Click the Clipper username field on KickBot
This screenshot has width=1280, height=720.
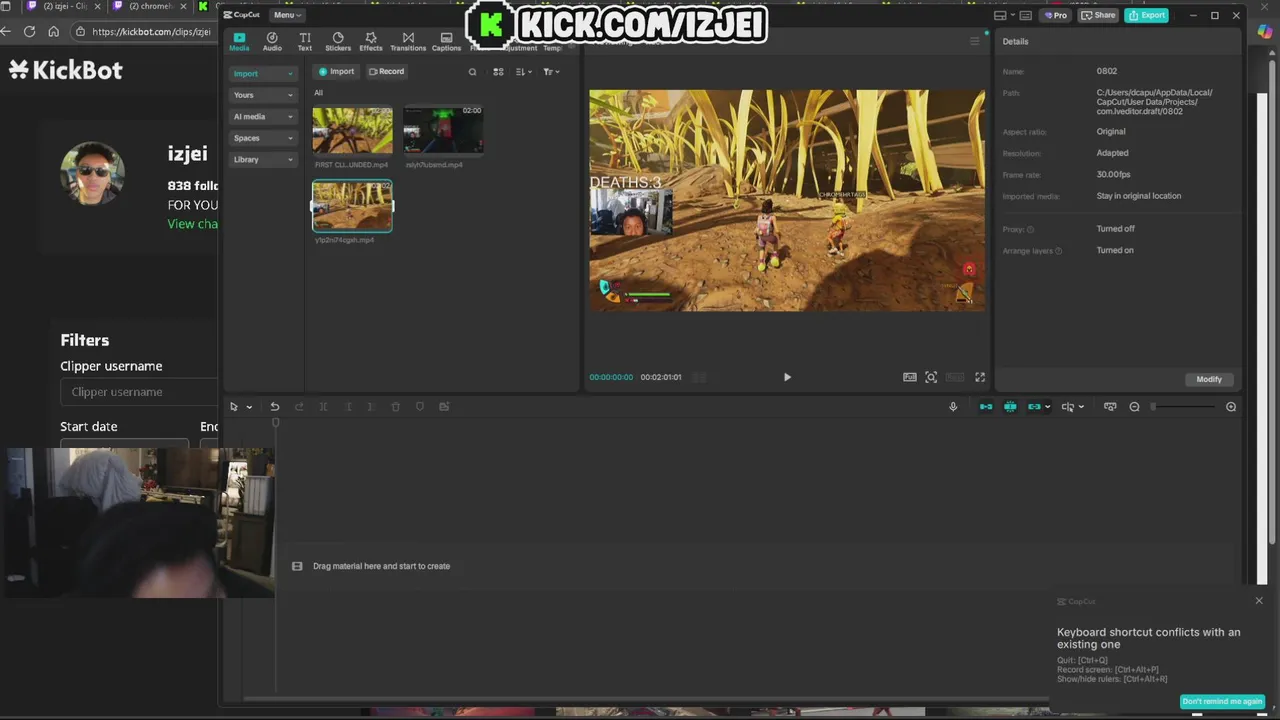coord(140,392)
